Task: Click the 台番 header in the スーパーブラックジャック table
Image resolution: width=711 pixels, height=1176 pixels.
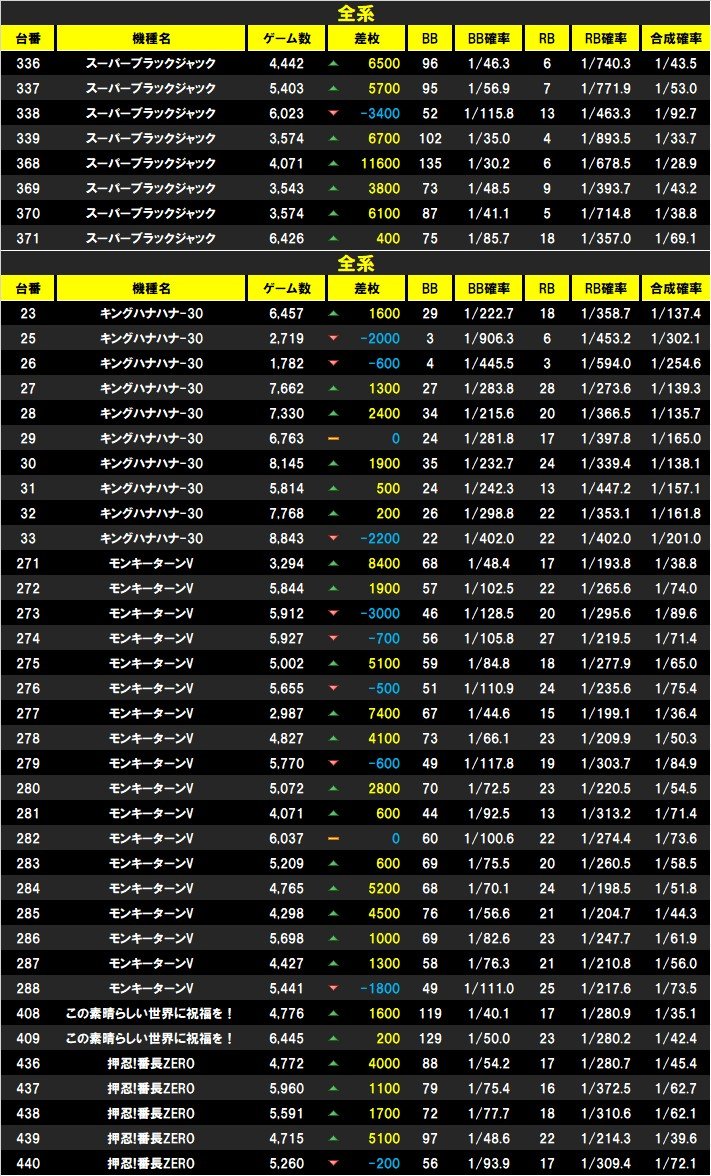Action: pos(28,38)
